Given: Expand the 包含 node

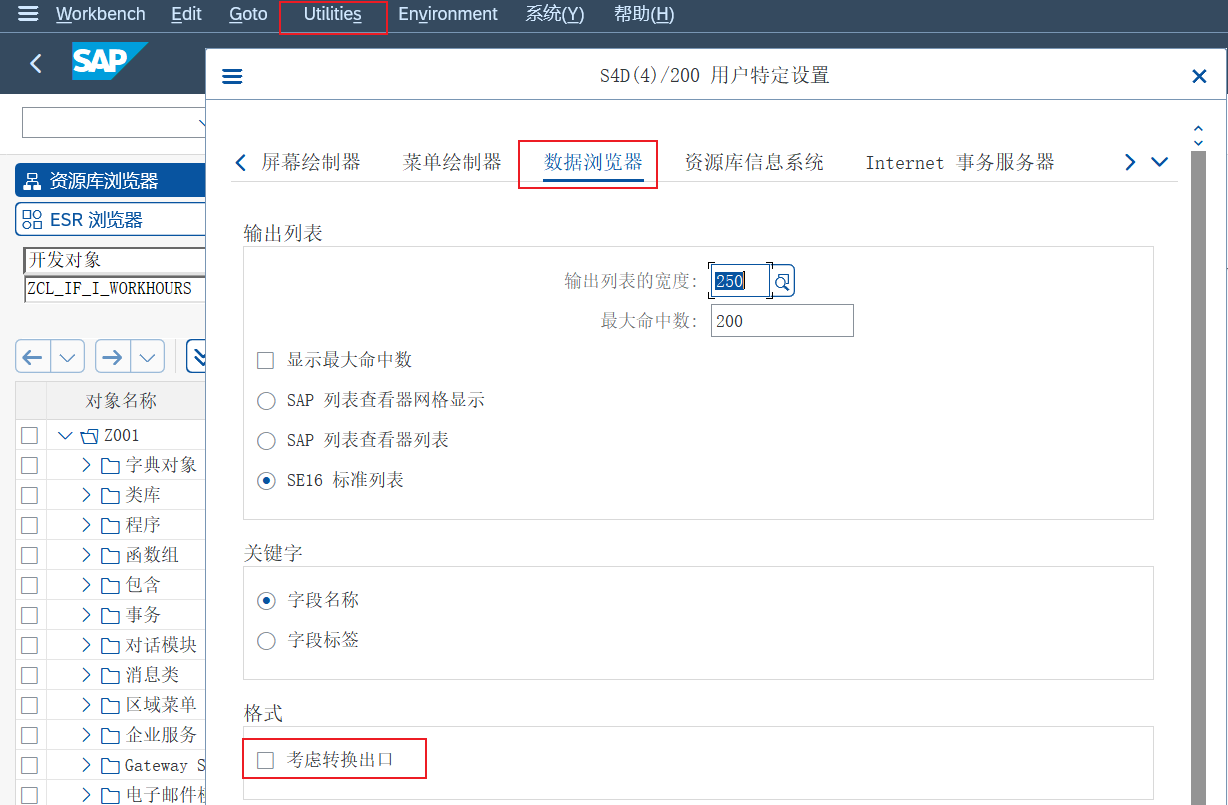Looking at the screenshot, I should point(86,586).
